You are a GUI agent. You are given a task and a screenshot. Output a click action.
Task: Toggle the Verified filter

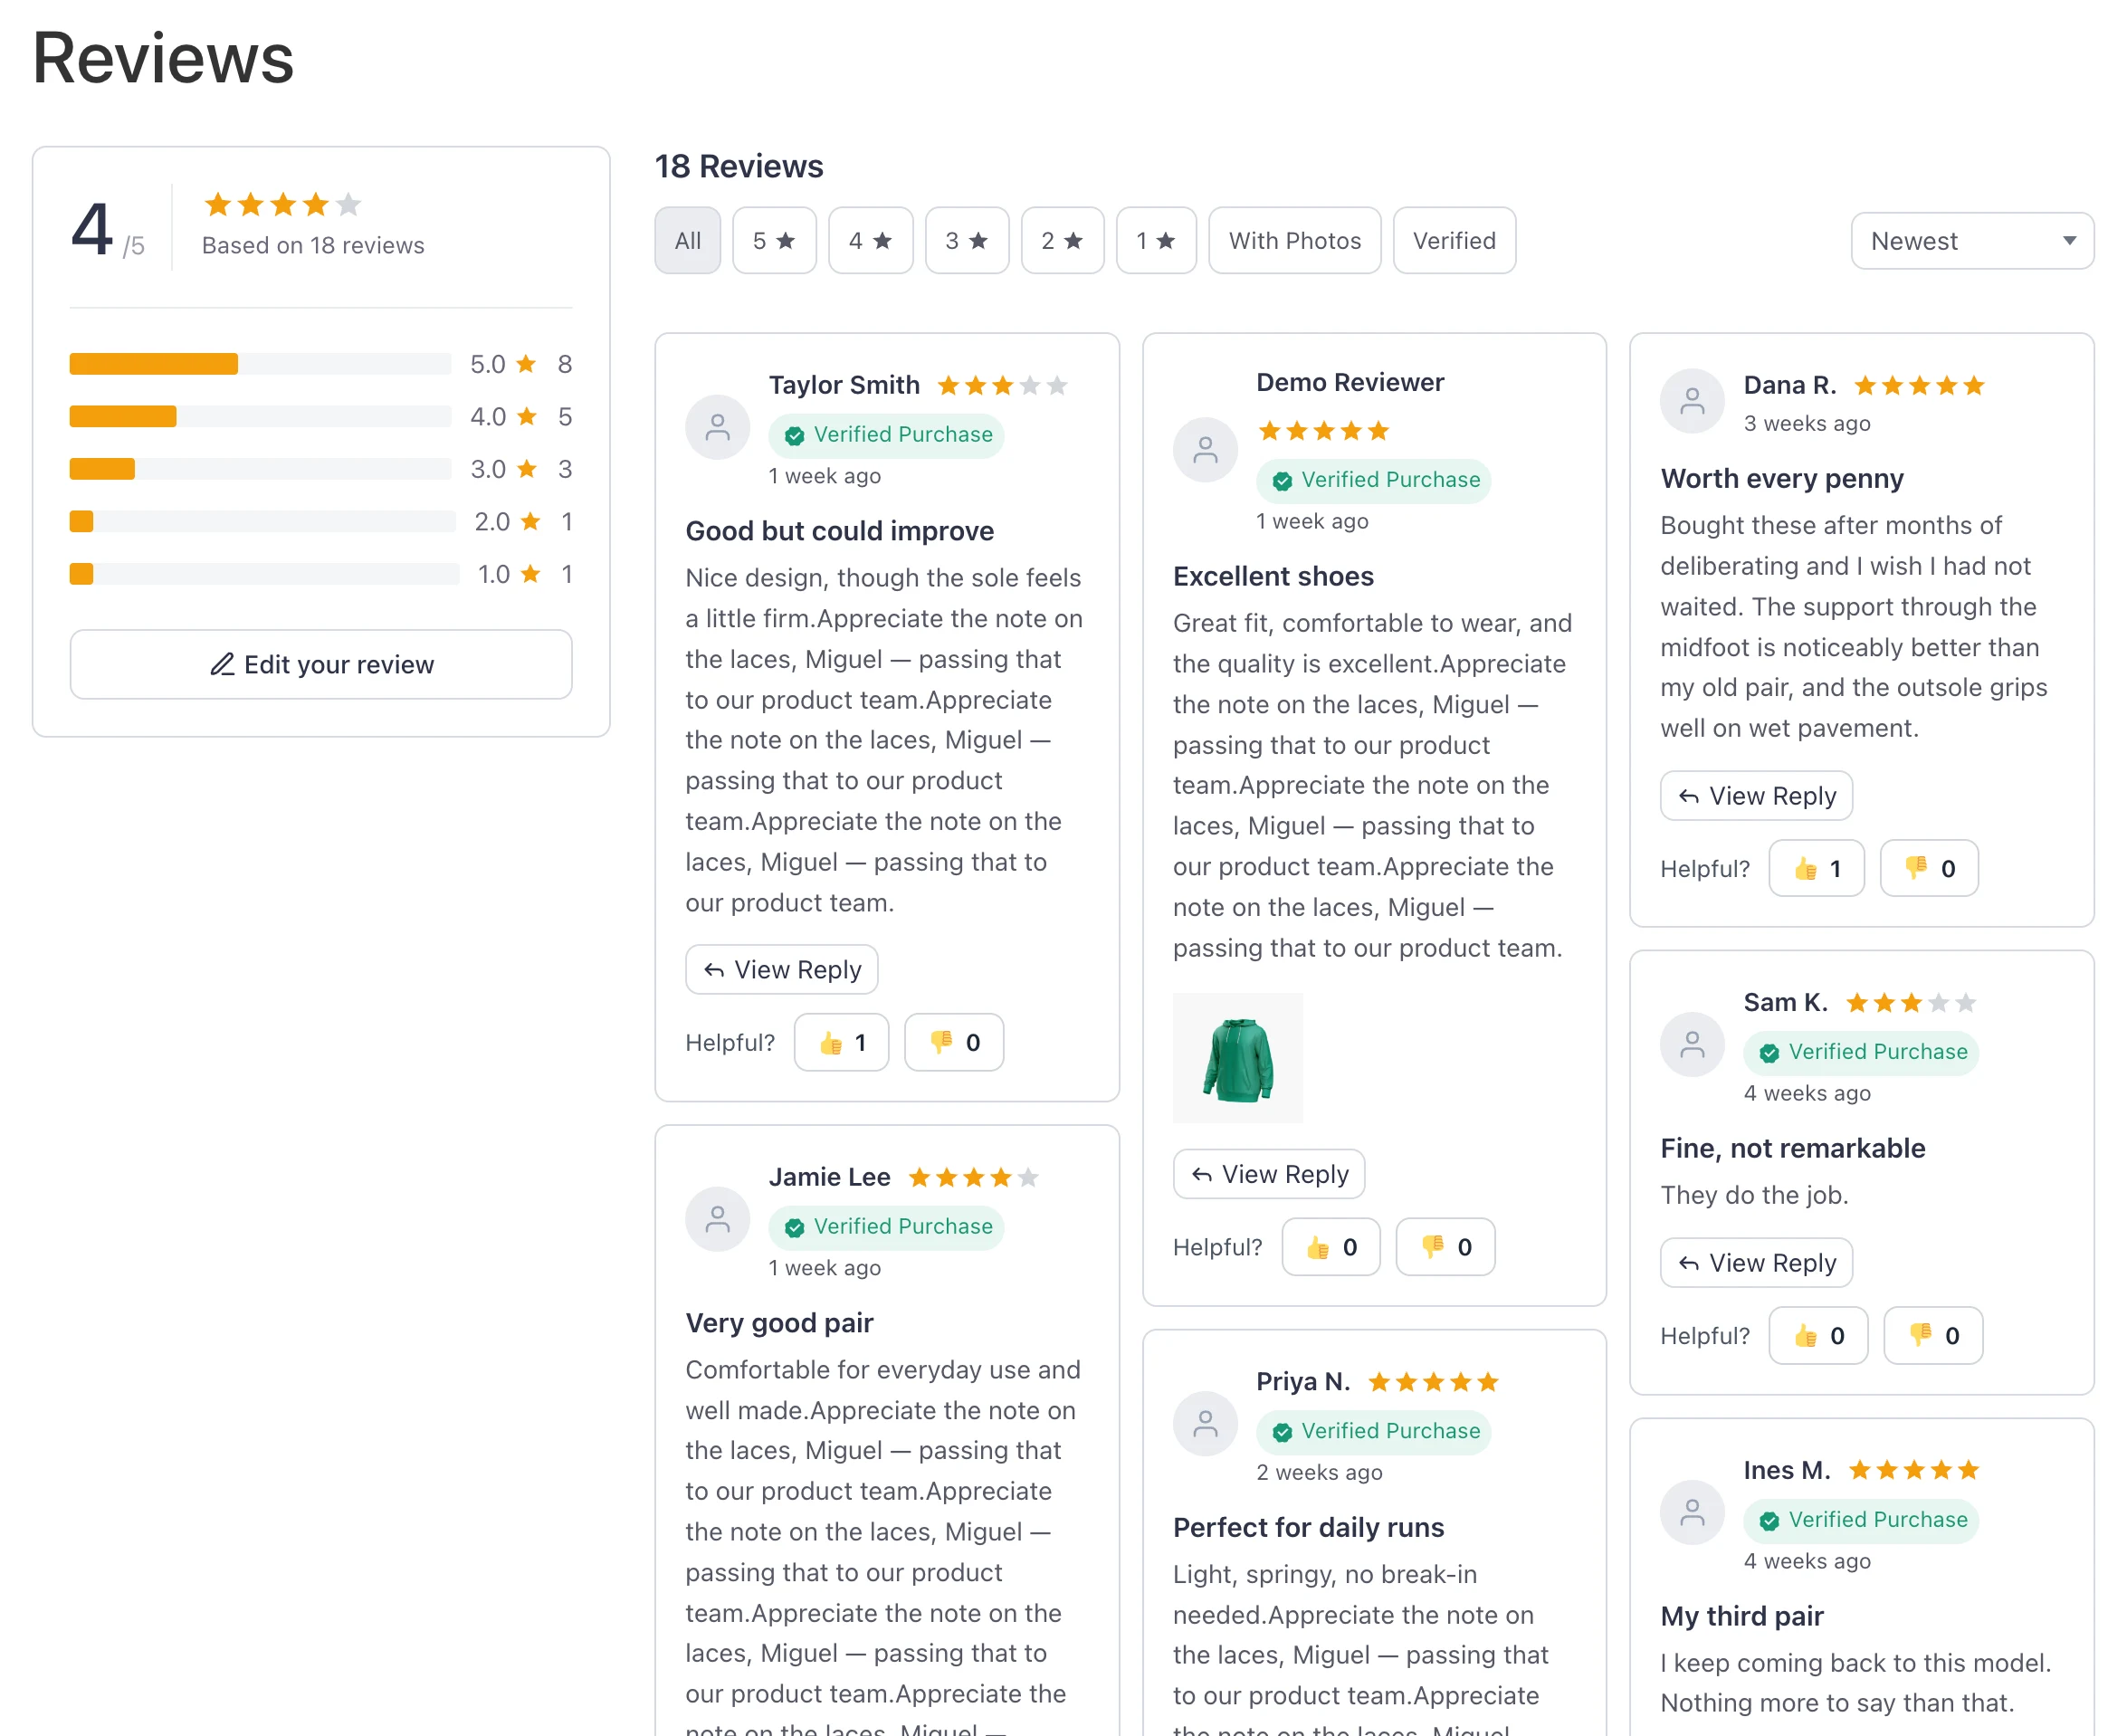pyautogui.click(x=1454, y=241)
